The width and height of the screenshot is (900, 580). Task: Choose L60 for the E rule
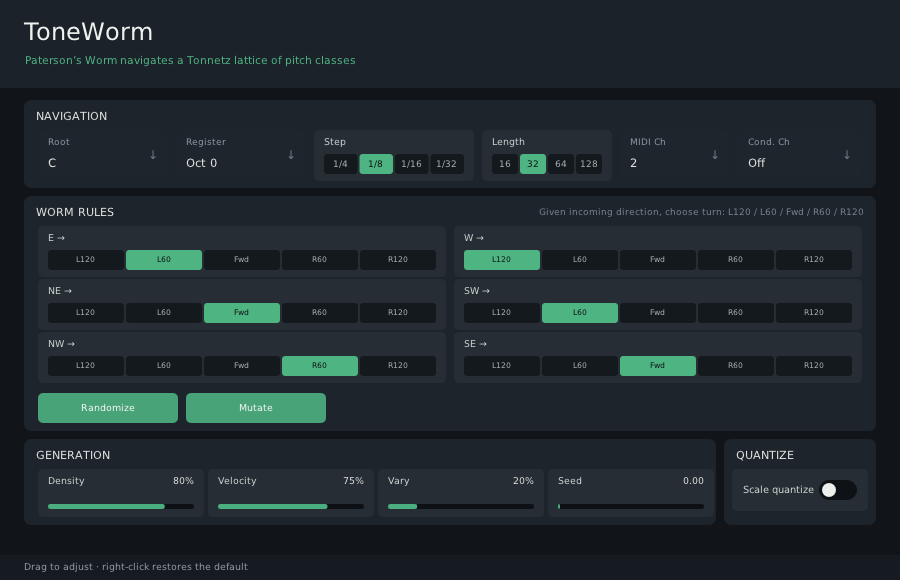[164, 260]
